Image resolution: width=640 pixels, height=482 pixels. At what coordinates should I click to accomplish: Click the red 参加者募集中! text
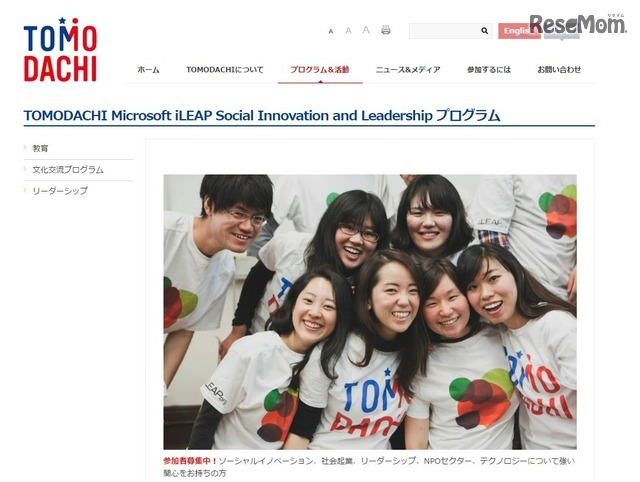coord(190,461)
